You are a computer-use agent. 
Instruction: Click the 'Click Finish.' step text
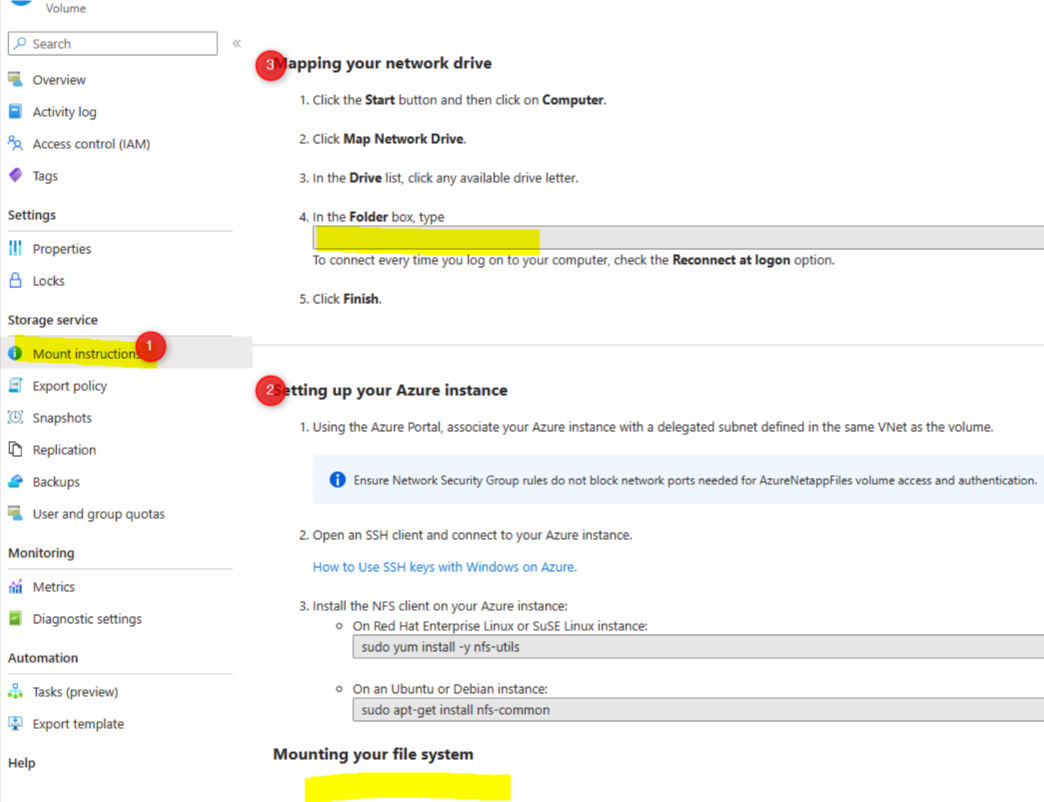point(347,299)
